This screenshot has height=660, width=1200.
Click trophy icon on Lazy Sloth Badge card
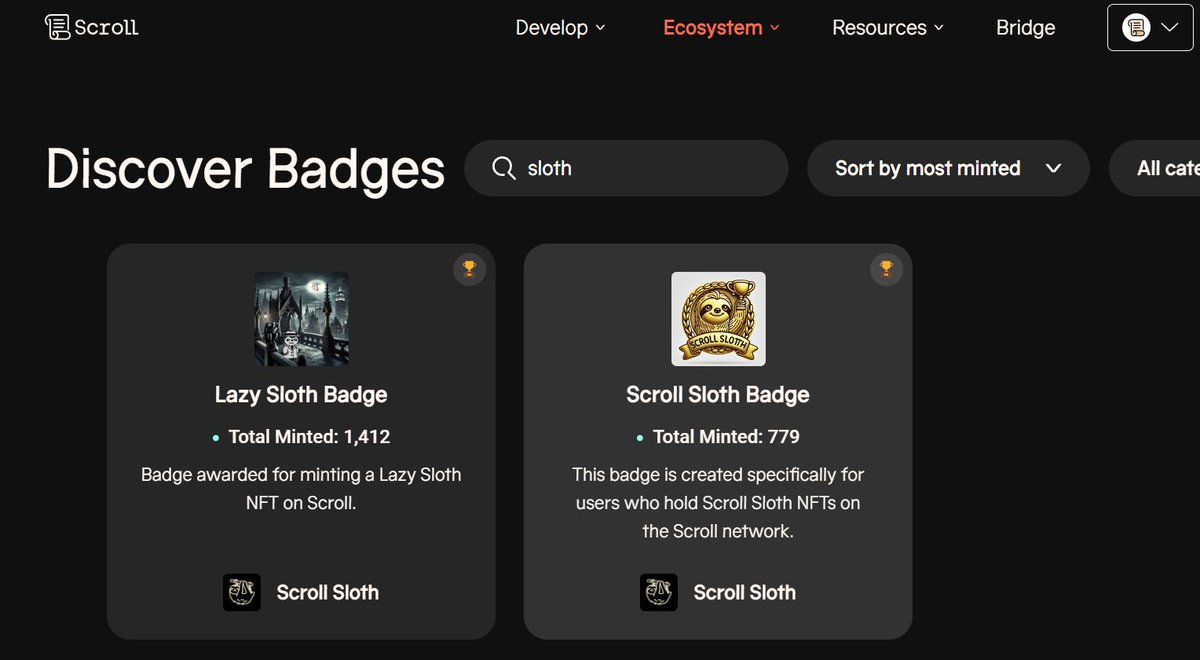click(469, 269)
